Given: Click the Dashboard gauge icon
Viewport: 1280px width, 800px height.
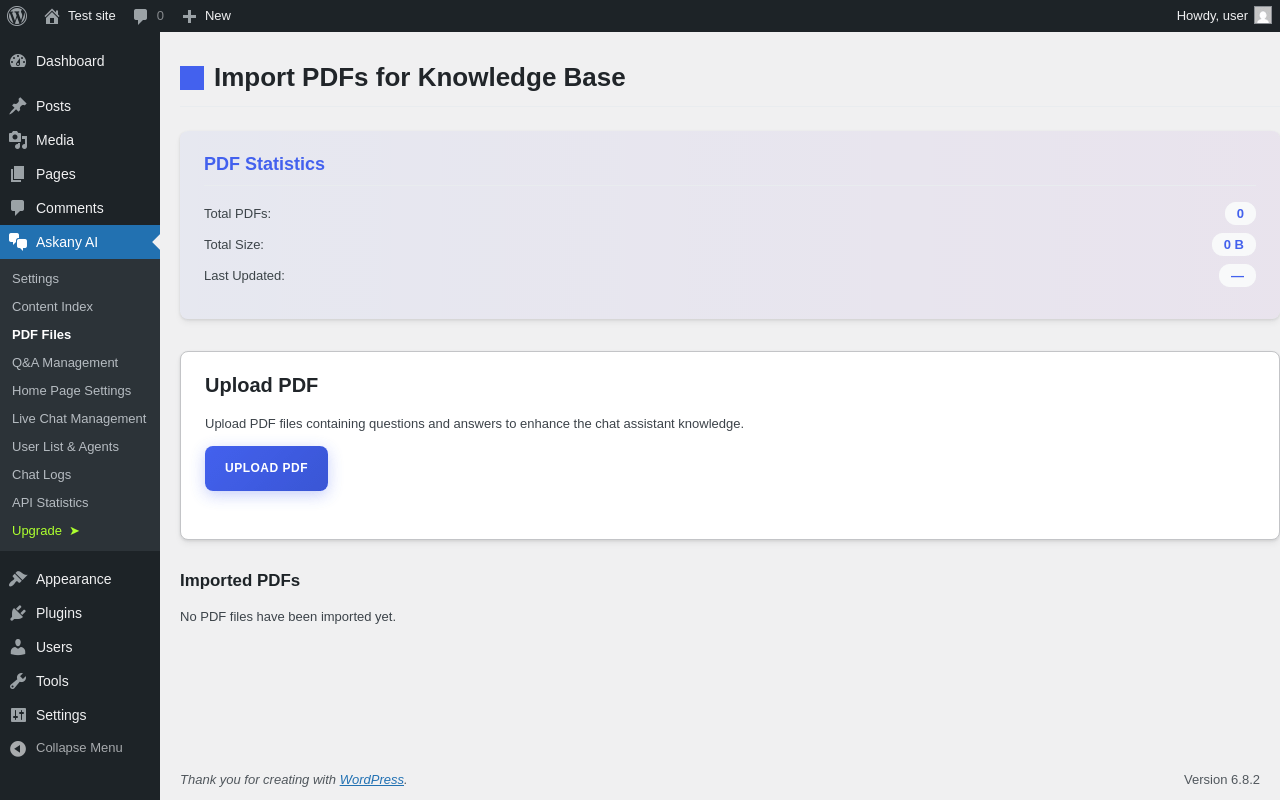Looking at the screenshot, I should coord(18,61).
